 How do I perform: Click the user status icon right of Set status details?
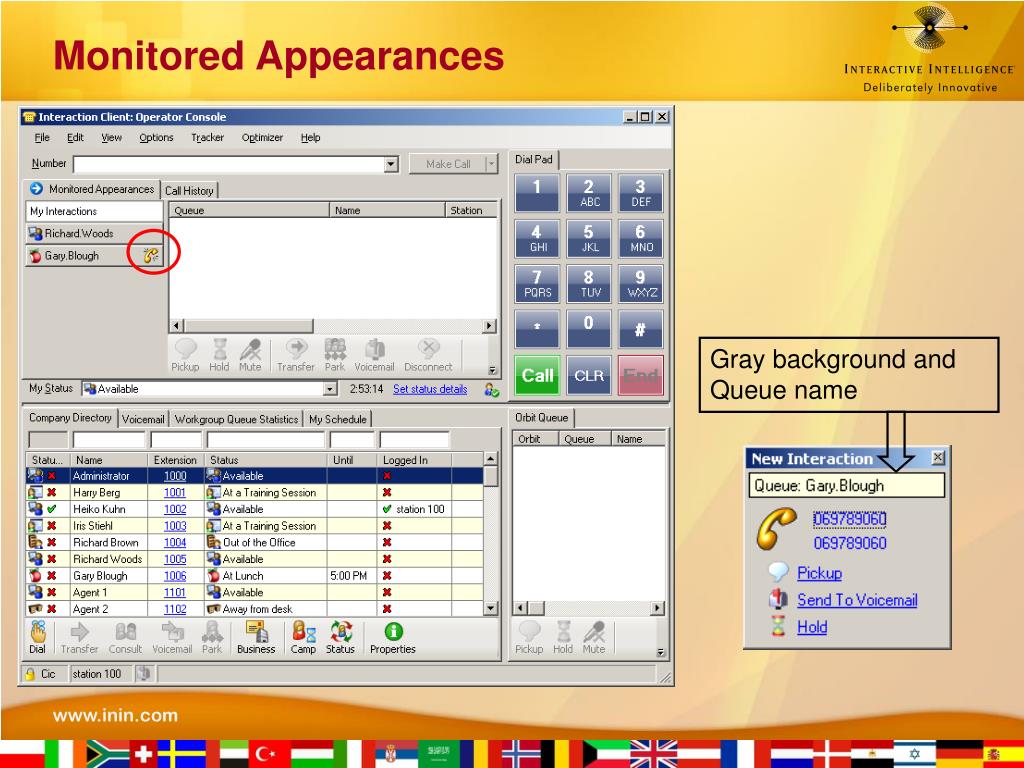492,390
